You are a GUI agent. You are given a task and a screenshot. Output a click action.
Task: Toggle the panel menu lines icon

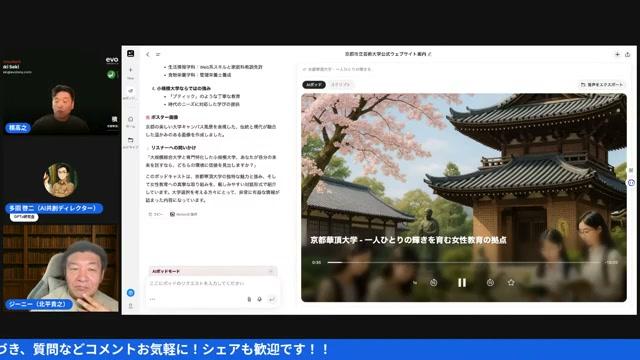[x=158, y=54]
